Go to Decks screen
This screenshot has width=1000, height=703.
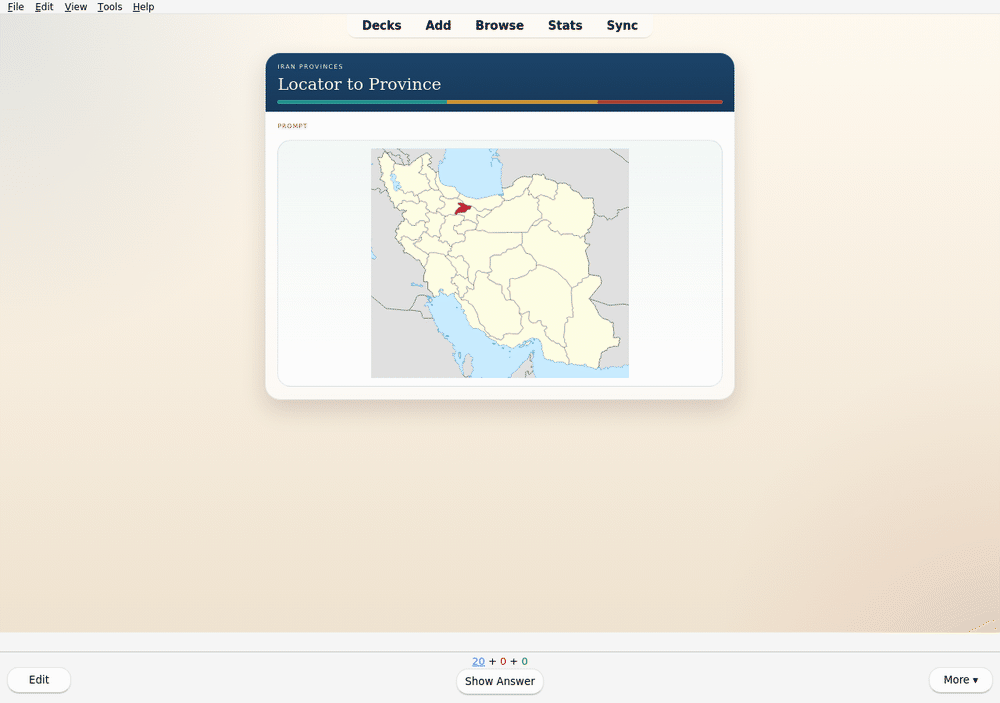tap(381, 26)
